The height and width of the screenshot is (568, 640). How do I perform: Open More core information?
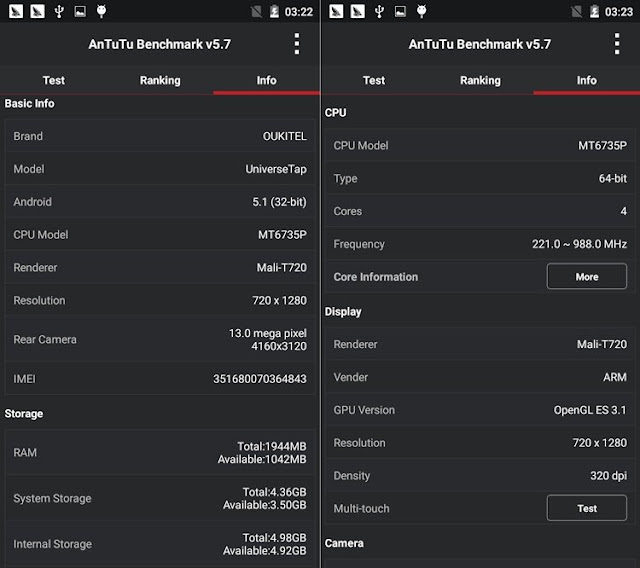click(x=587, y=277)
